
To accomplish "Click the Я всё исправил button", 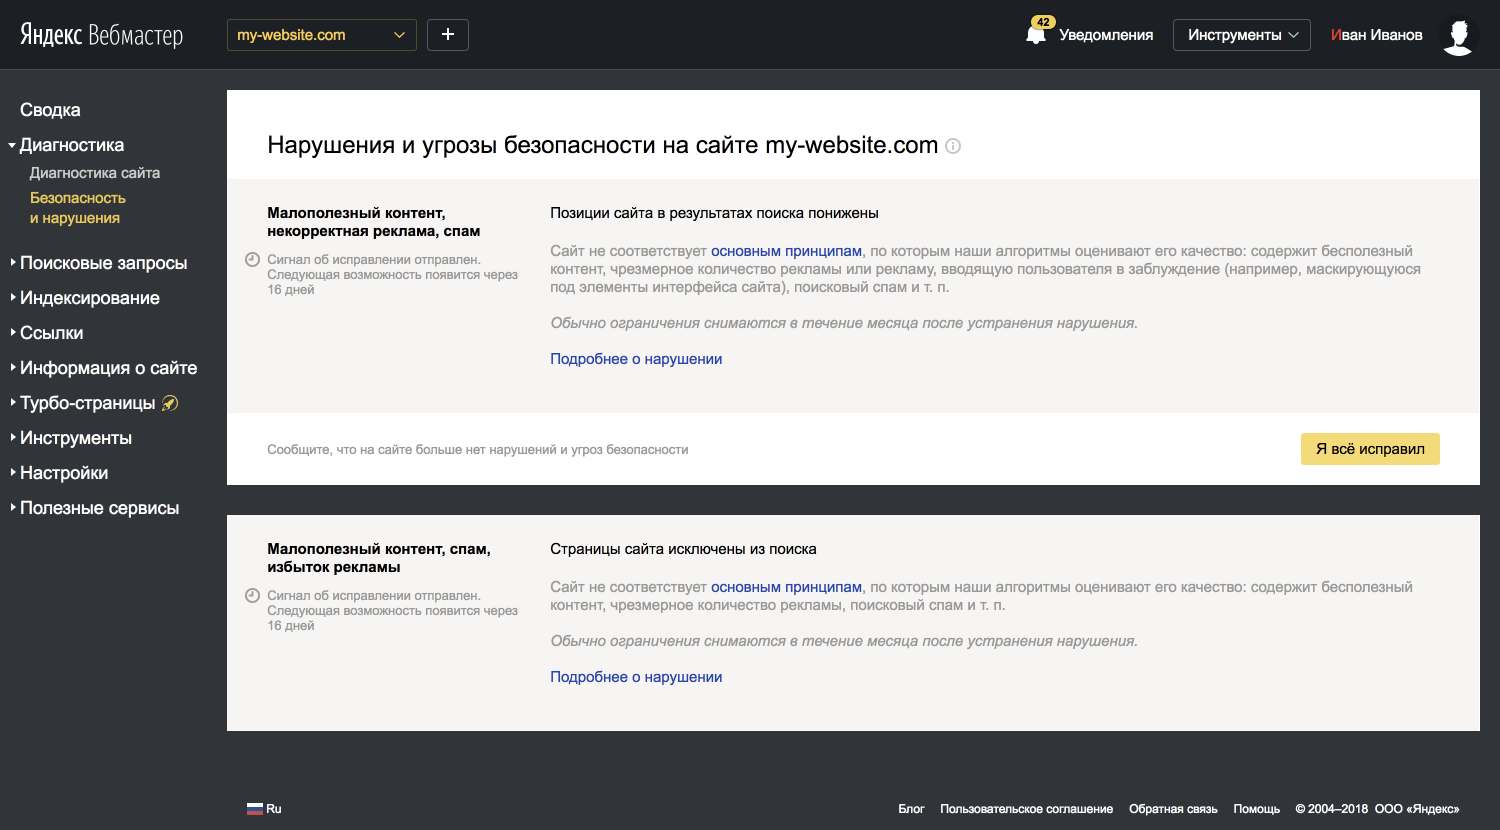I will [x=1370, y=449].
